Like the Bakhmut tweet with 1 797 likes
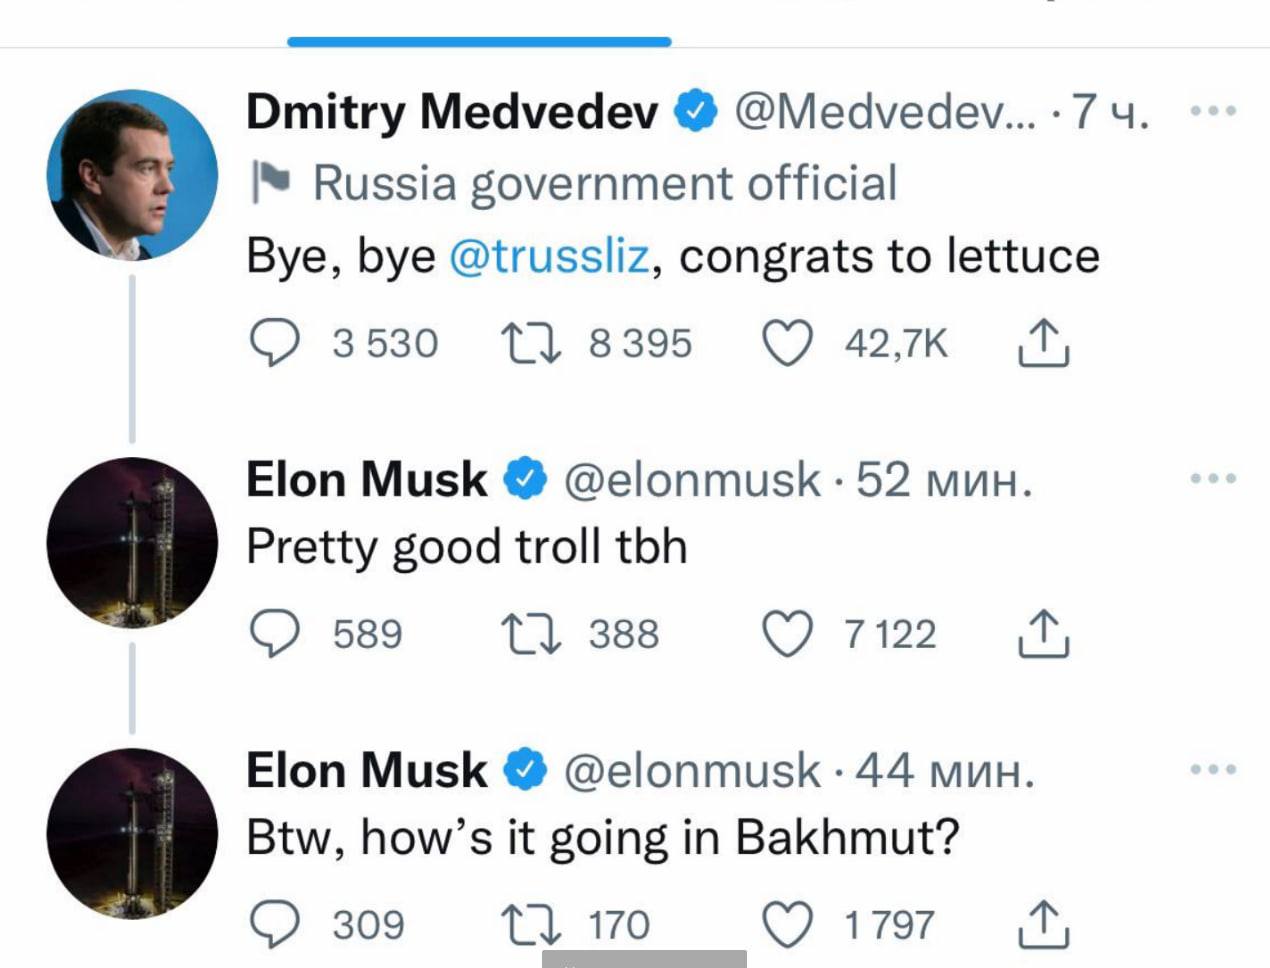The height and width of the screenshot is (968, 1270). tap(787, 925)
